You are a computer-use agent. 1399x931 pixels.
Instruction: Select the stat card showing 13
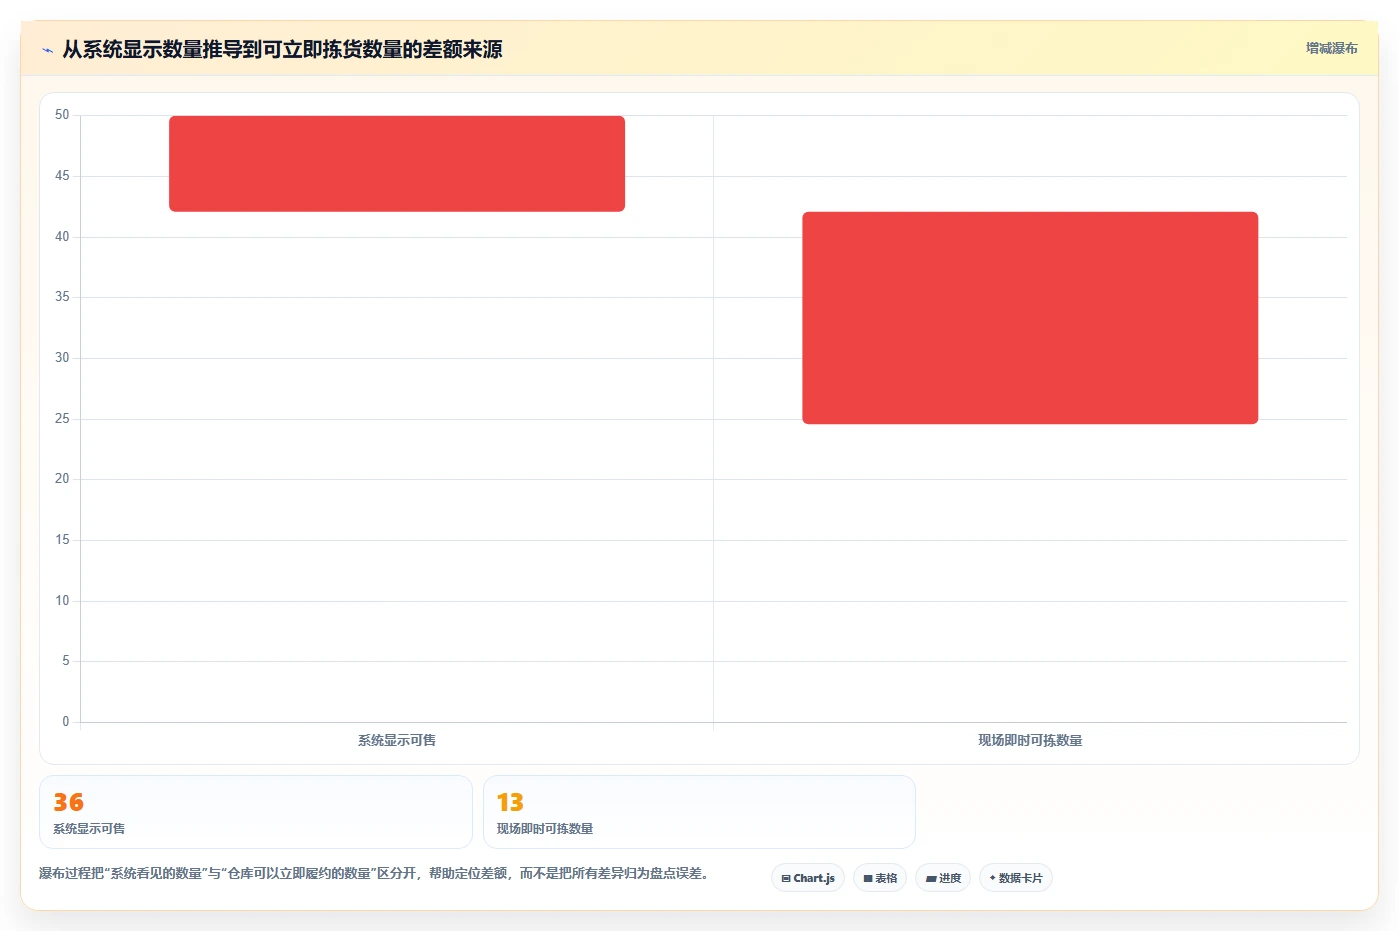pyautogui.click(x=699, y=812)
